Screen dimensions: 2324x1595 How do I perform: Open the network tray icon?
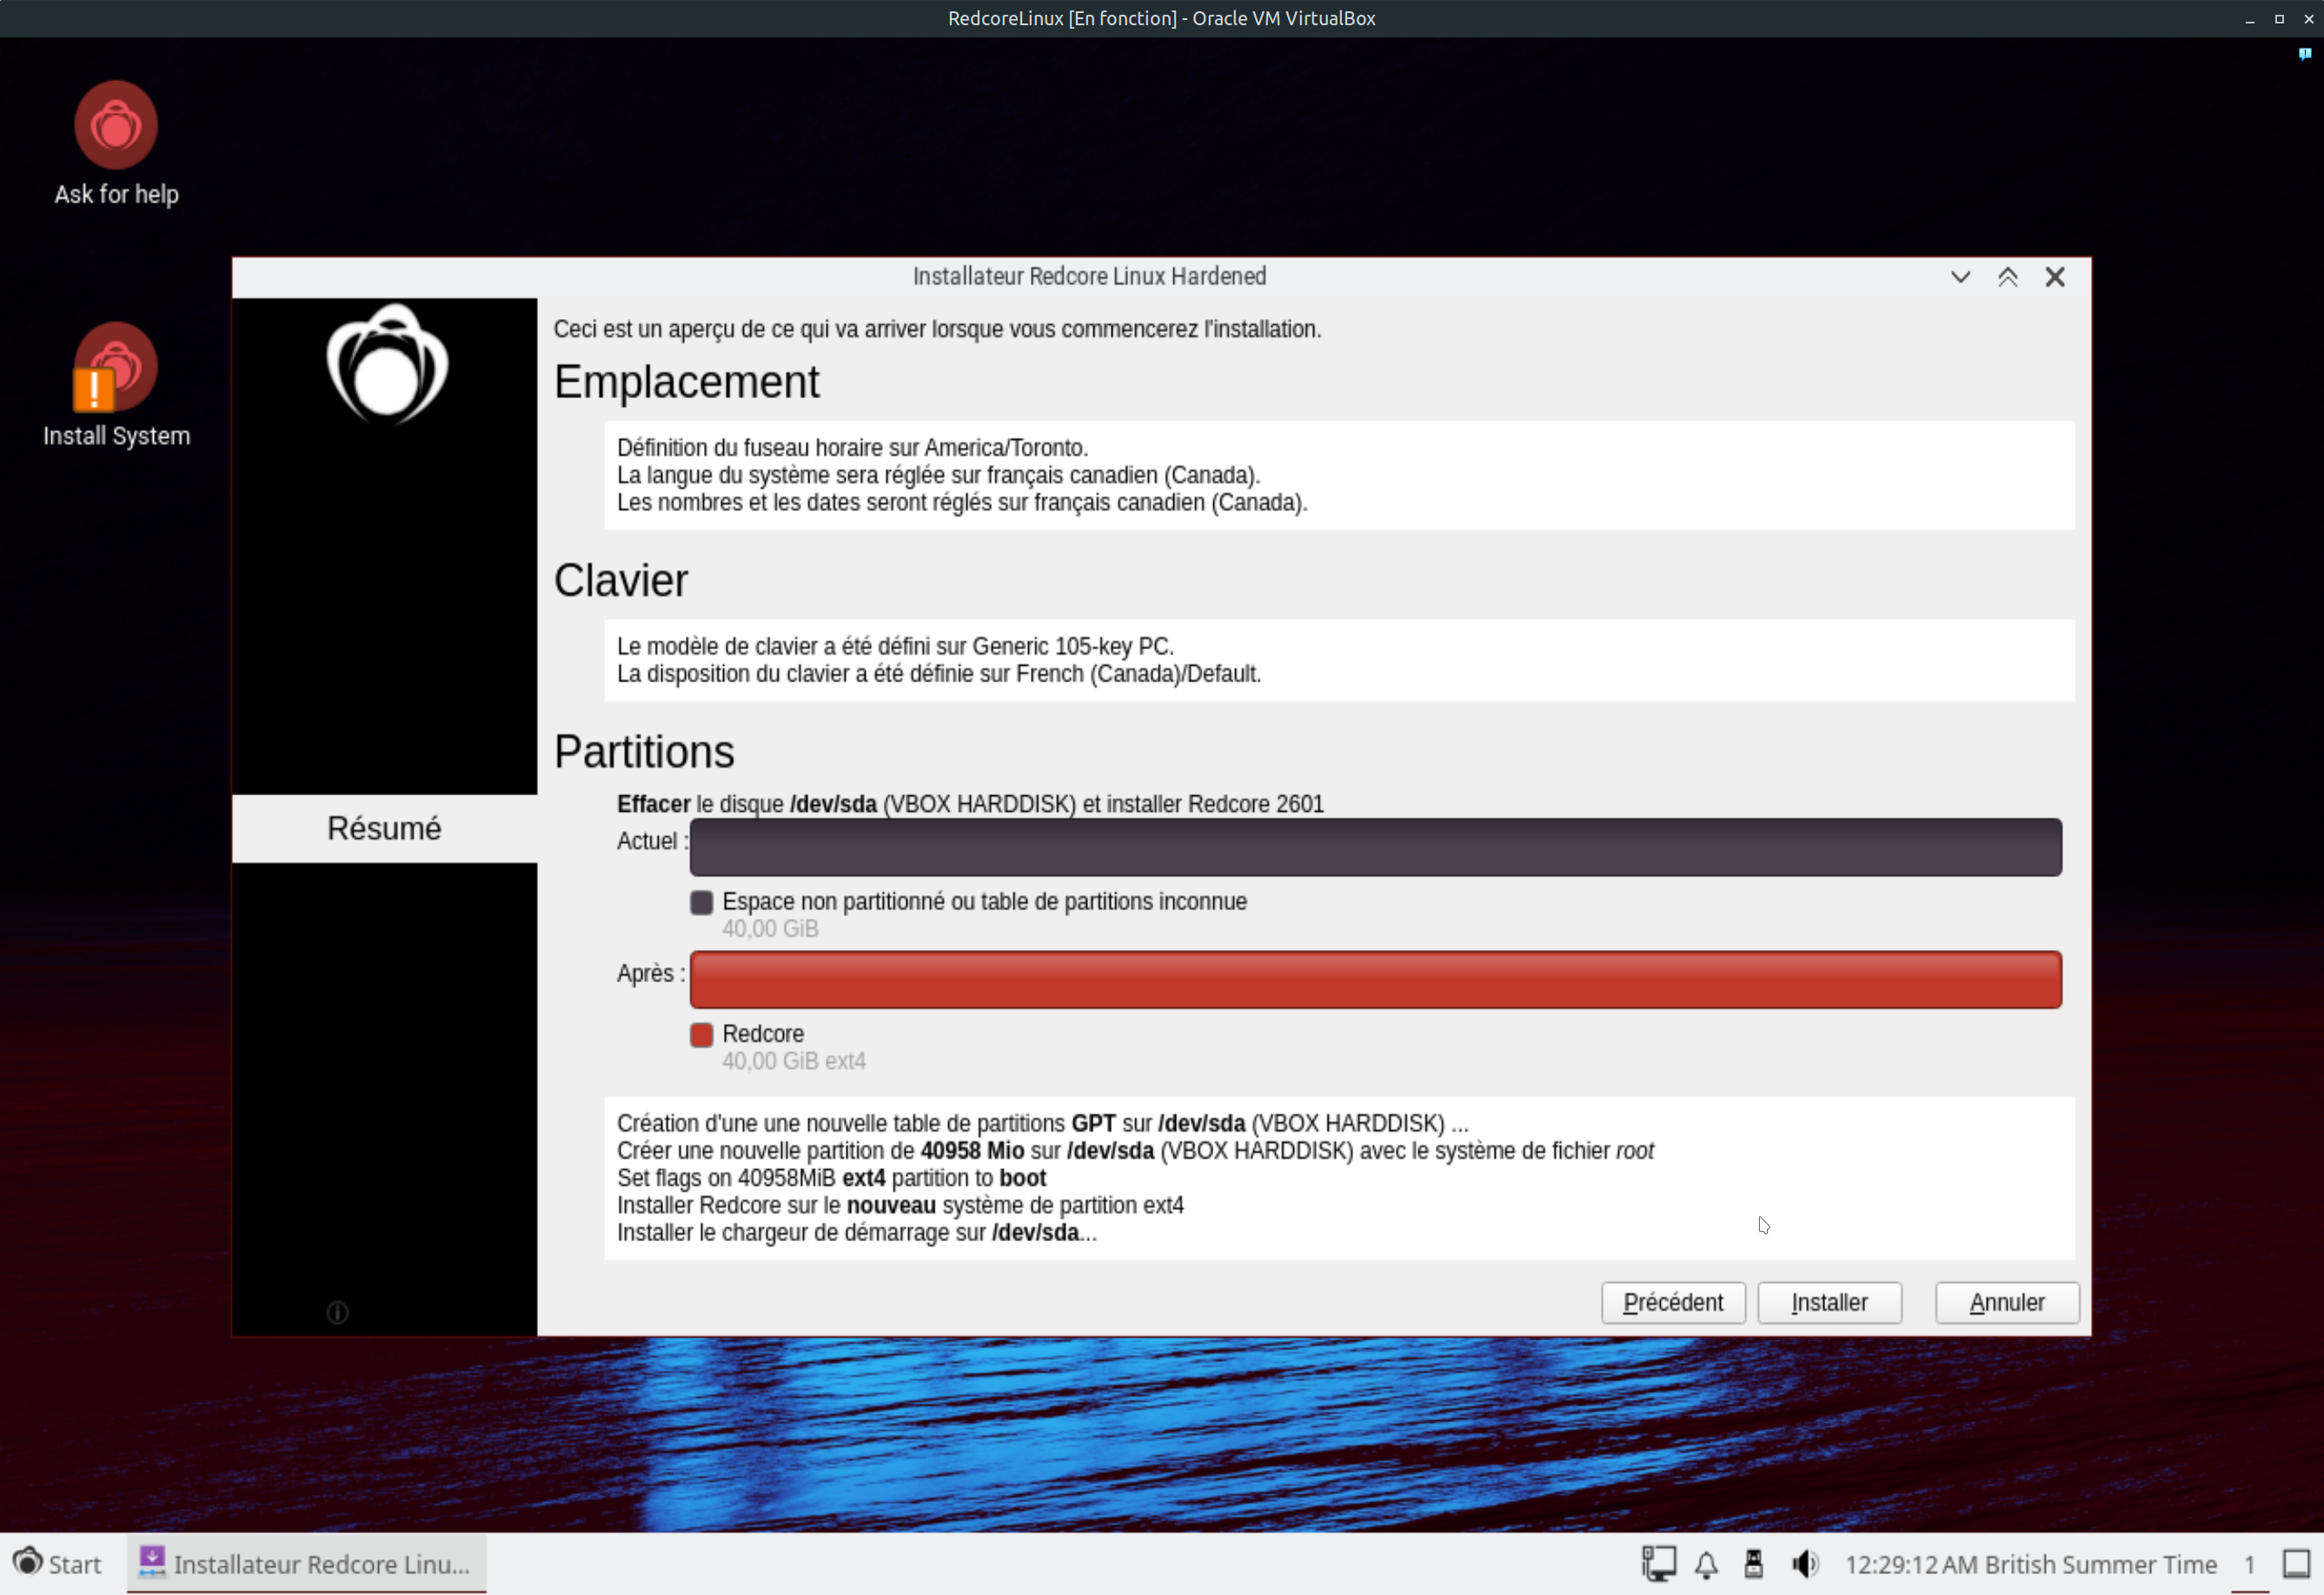point(1658,1564)
